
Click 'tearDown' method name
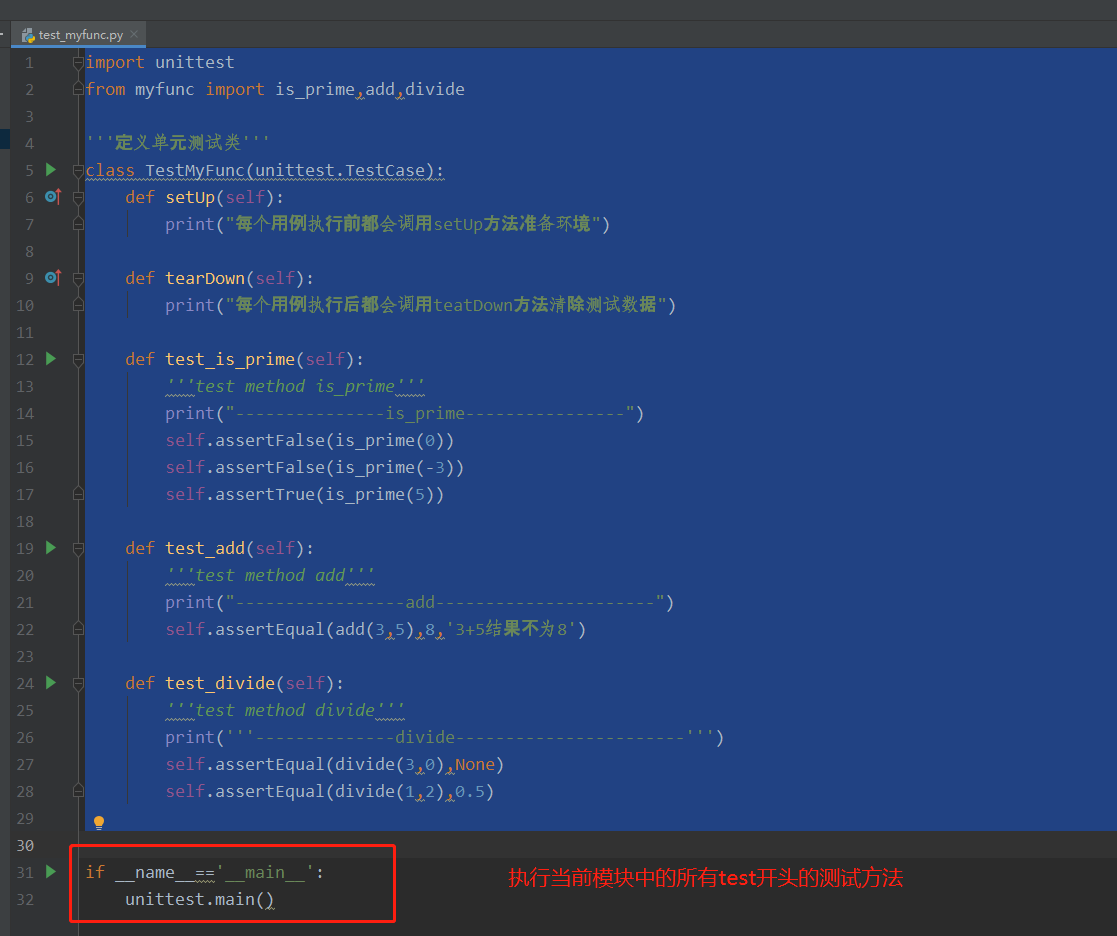tap(205, 279)
